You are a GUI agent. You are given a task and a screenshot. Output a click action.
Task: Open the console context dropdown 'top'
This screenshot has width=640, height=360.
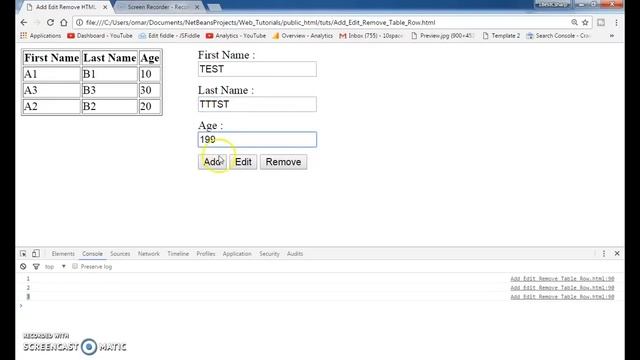click(55, 267)
